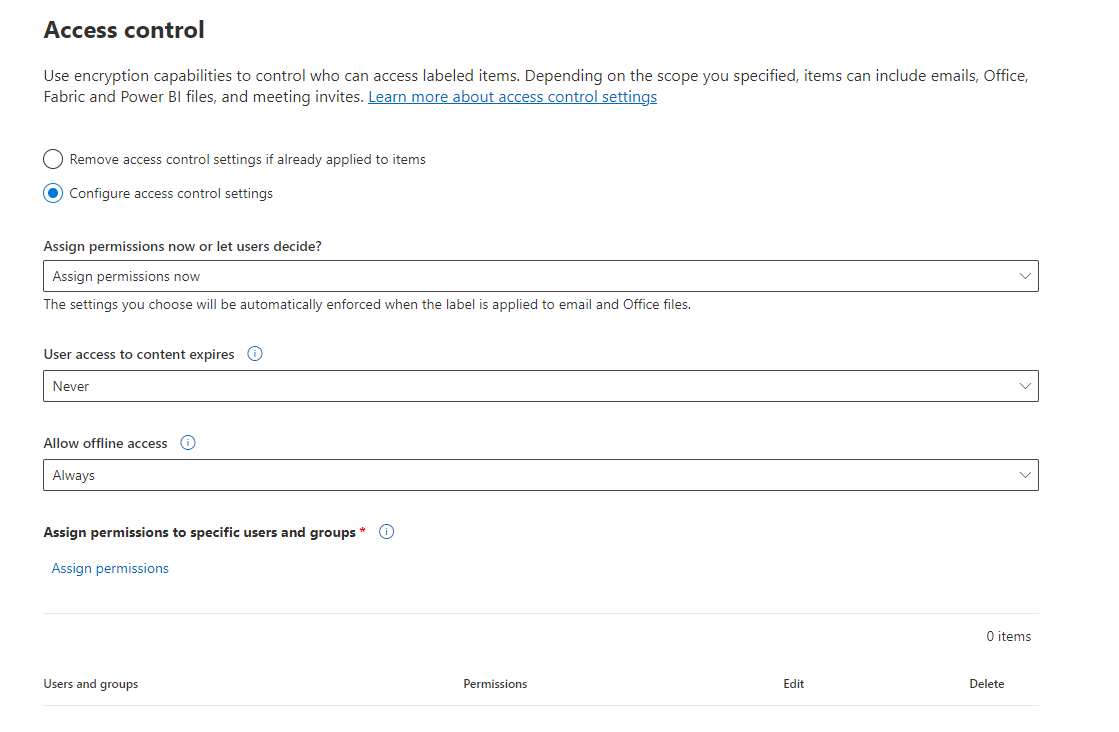
Task: Click the "Assign permissions" link
Action: [110, 568]
